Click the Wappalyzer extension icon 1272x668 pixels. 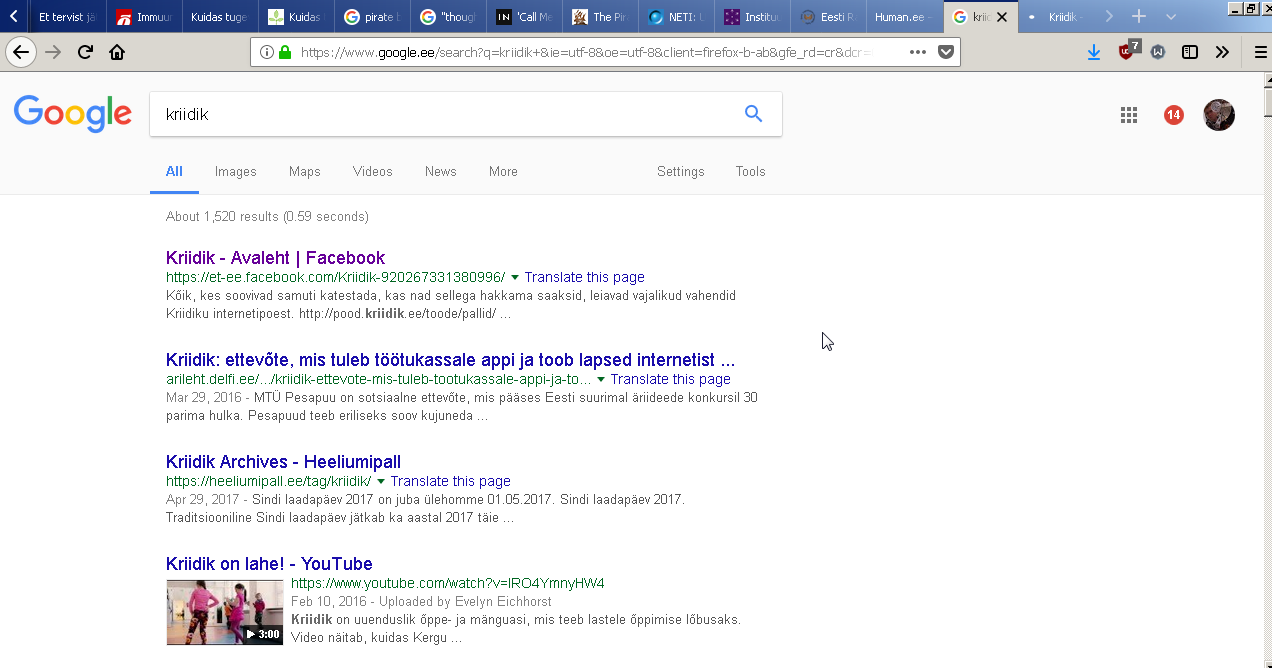coord(1158,52)
